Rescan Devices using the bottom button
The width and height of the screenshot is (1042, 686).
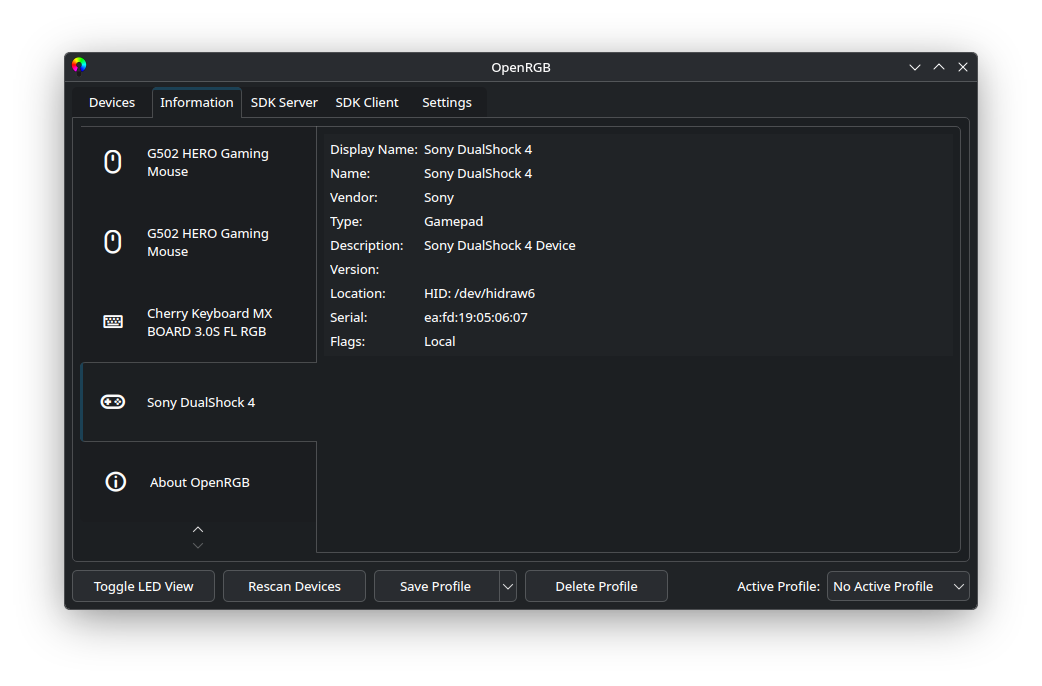[294, 586]
